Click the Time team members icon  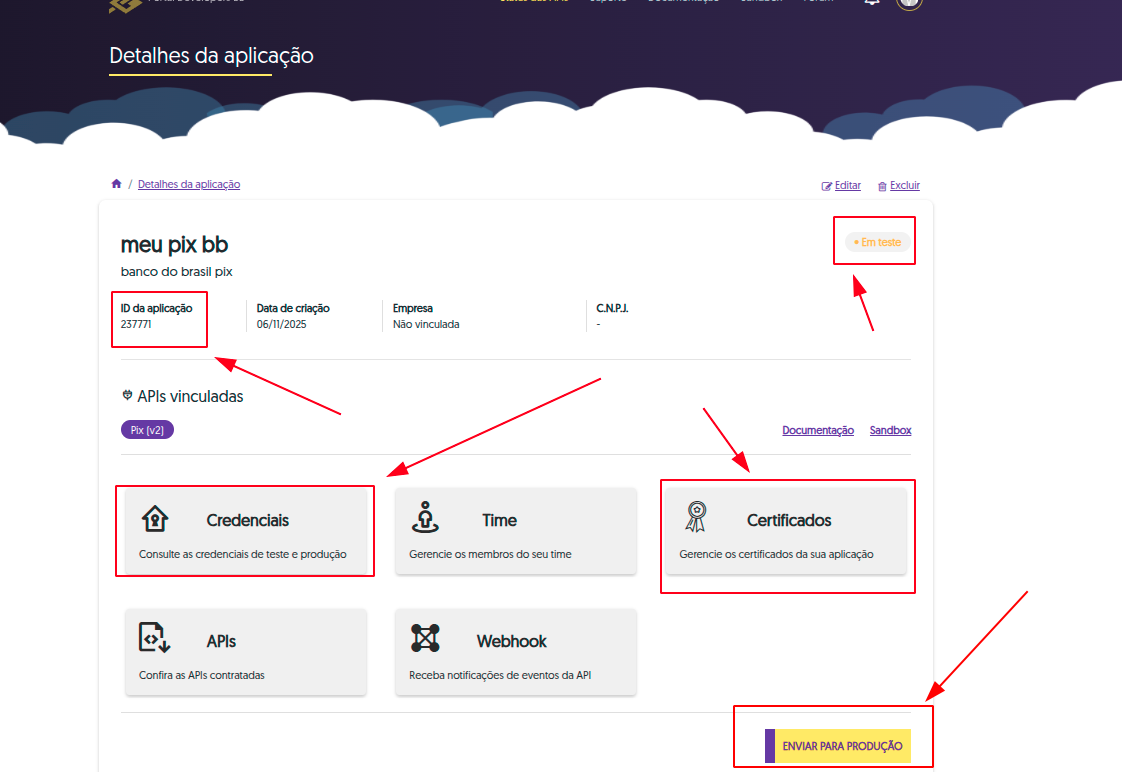[425, 518]
